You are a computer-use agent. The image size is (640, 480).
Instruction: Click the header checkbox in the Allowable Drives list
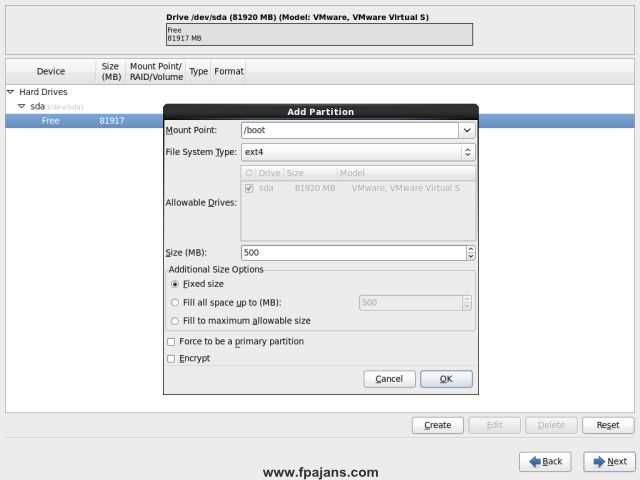pyautogui.click(x=249, y=173)
